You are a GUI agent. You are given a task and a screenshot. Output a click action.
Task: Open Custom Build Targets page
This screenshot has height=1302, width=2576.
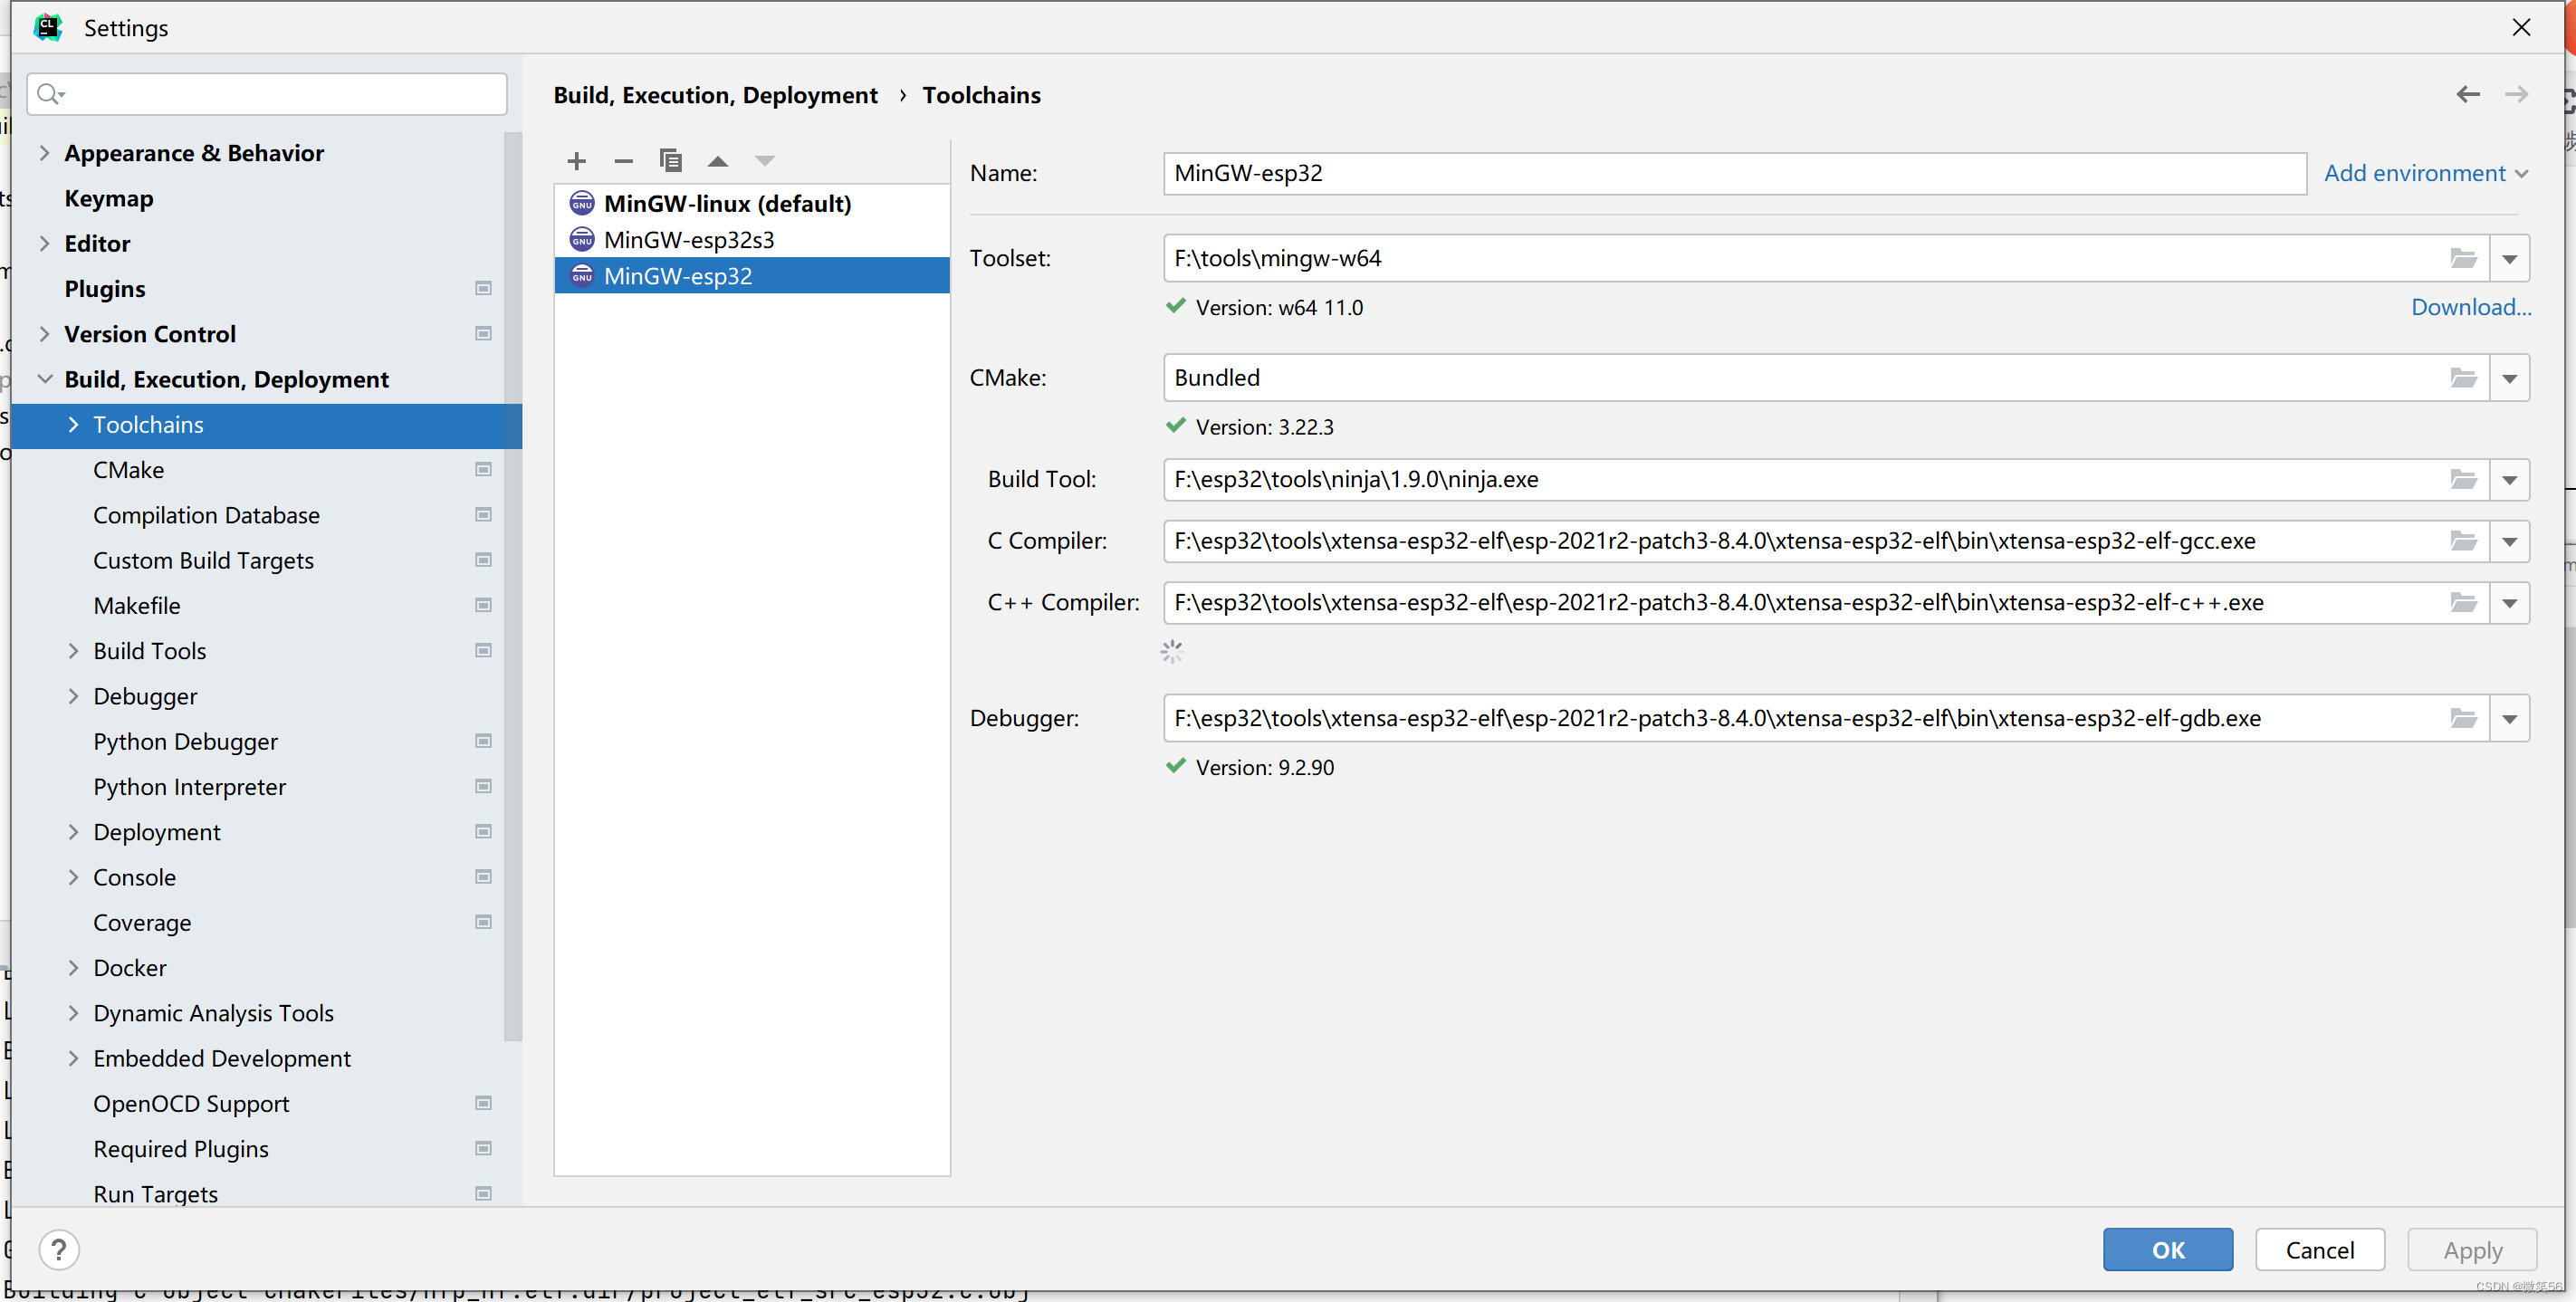coord(203,561)
